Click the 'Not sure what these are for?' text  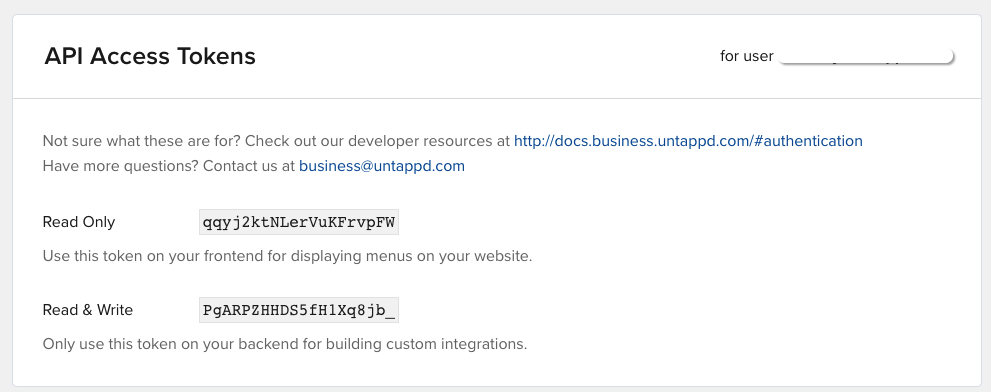tap(142, 140)
